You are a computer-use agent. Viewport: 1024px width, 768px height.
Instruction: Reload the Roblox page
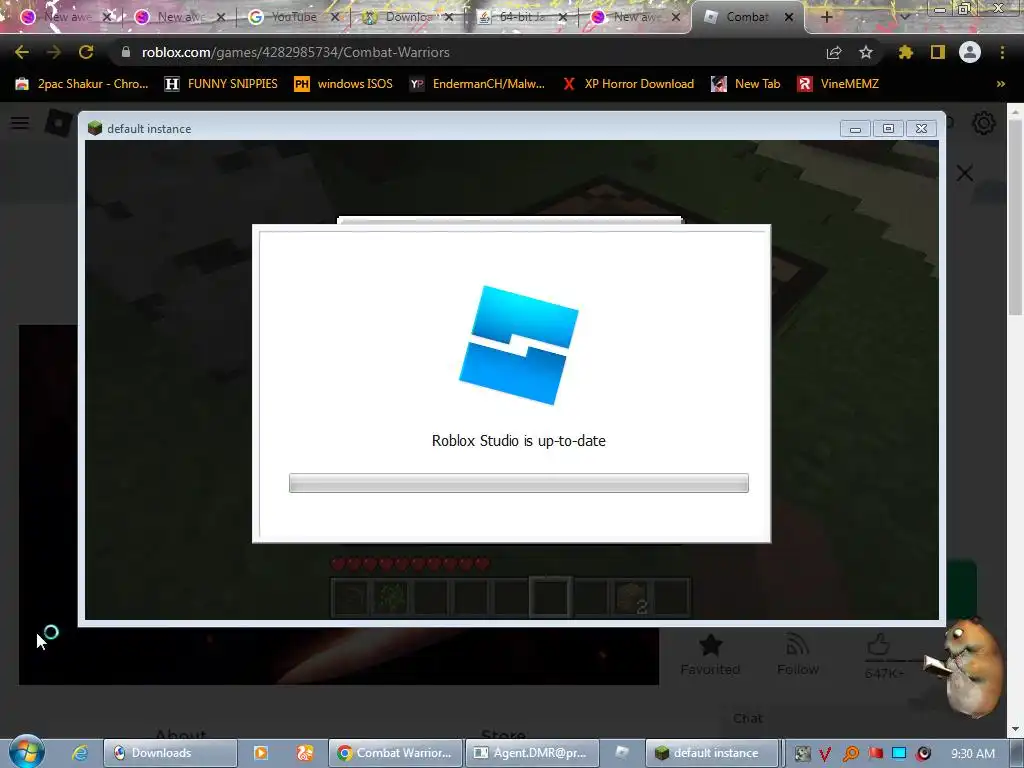point(86,52)
